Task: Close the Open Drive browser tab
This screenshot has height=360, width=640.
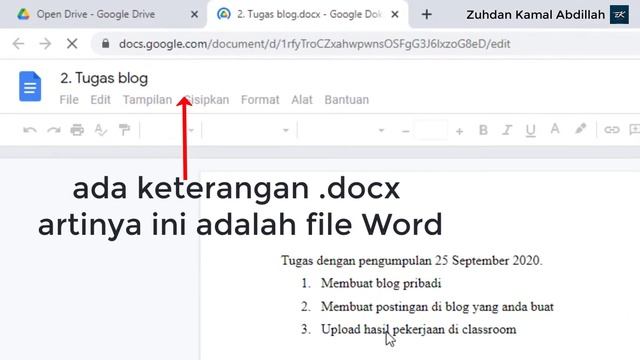Action: 194,15
